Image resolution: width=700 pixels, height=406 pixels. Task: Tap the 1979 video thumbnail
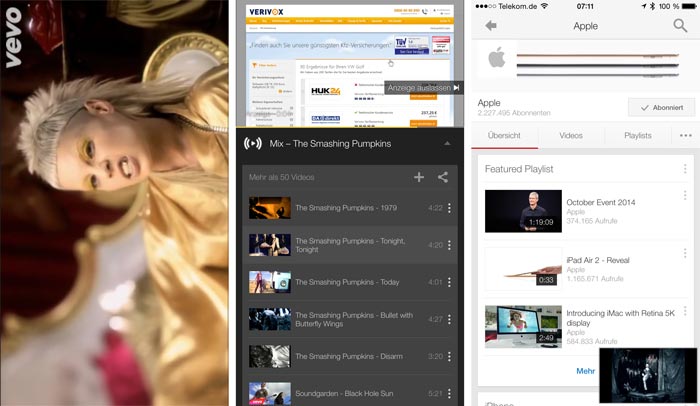coord(270,208)
